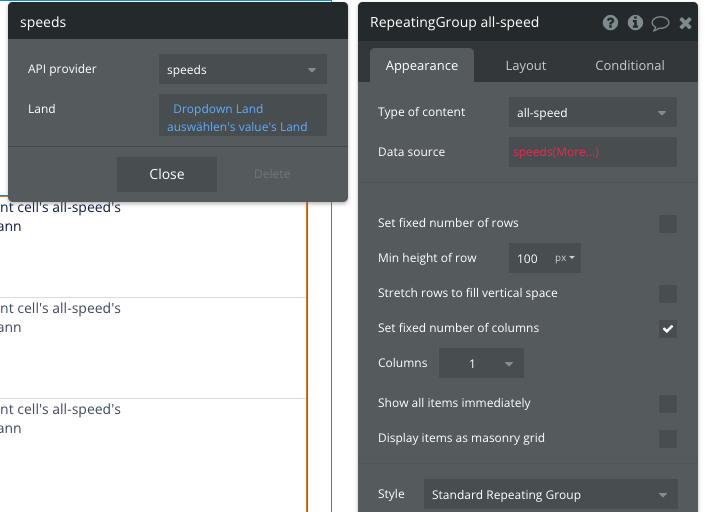Switch to the Conditional tab
The image size is (705, 512).
[629, 66]
